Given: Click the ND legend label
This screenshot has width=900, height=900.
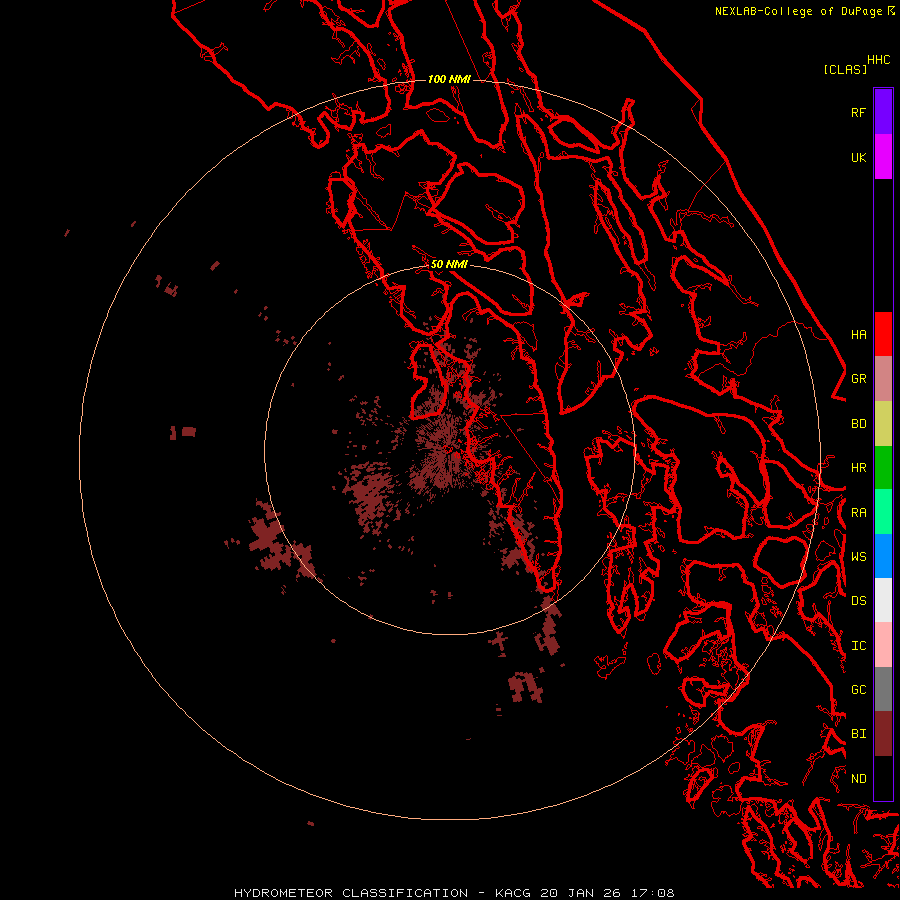Looking at the screenshot, I should click(859, 779).
